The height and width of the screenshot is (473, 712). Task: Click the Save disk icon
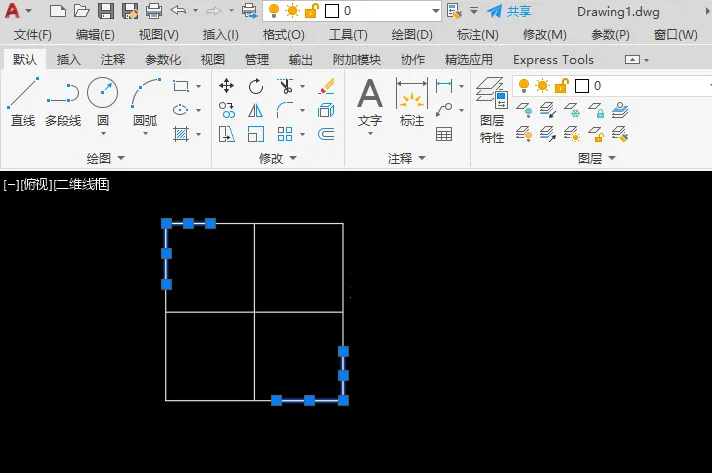click(x=106, y=10)
